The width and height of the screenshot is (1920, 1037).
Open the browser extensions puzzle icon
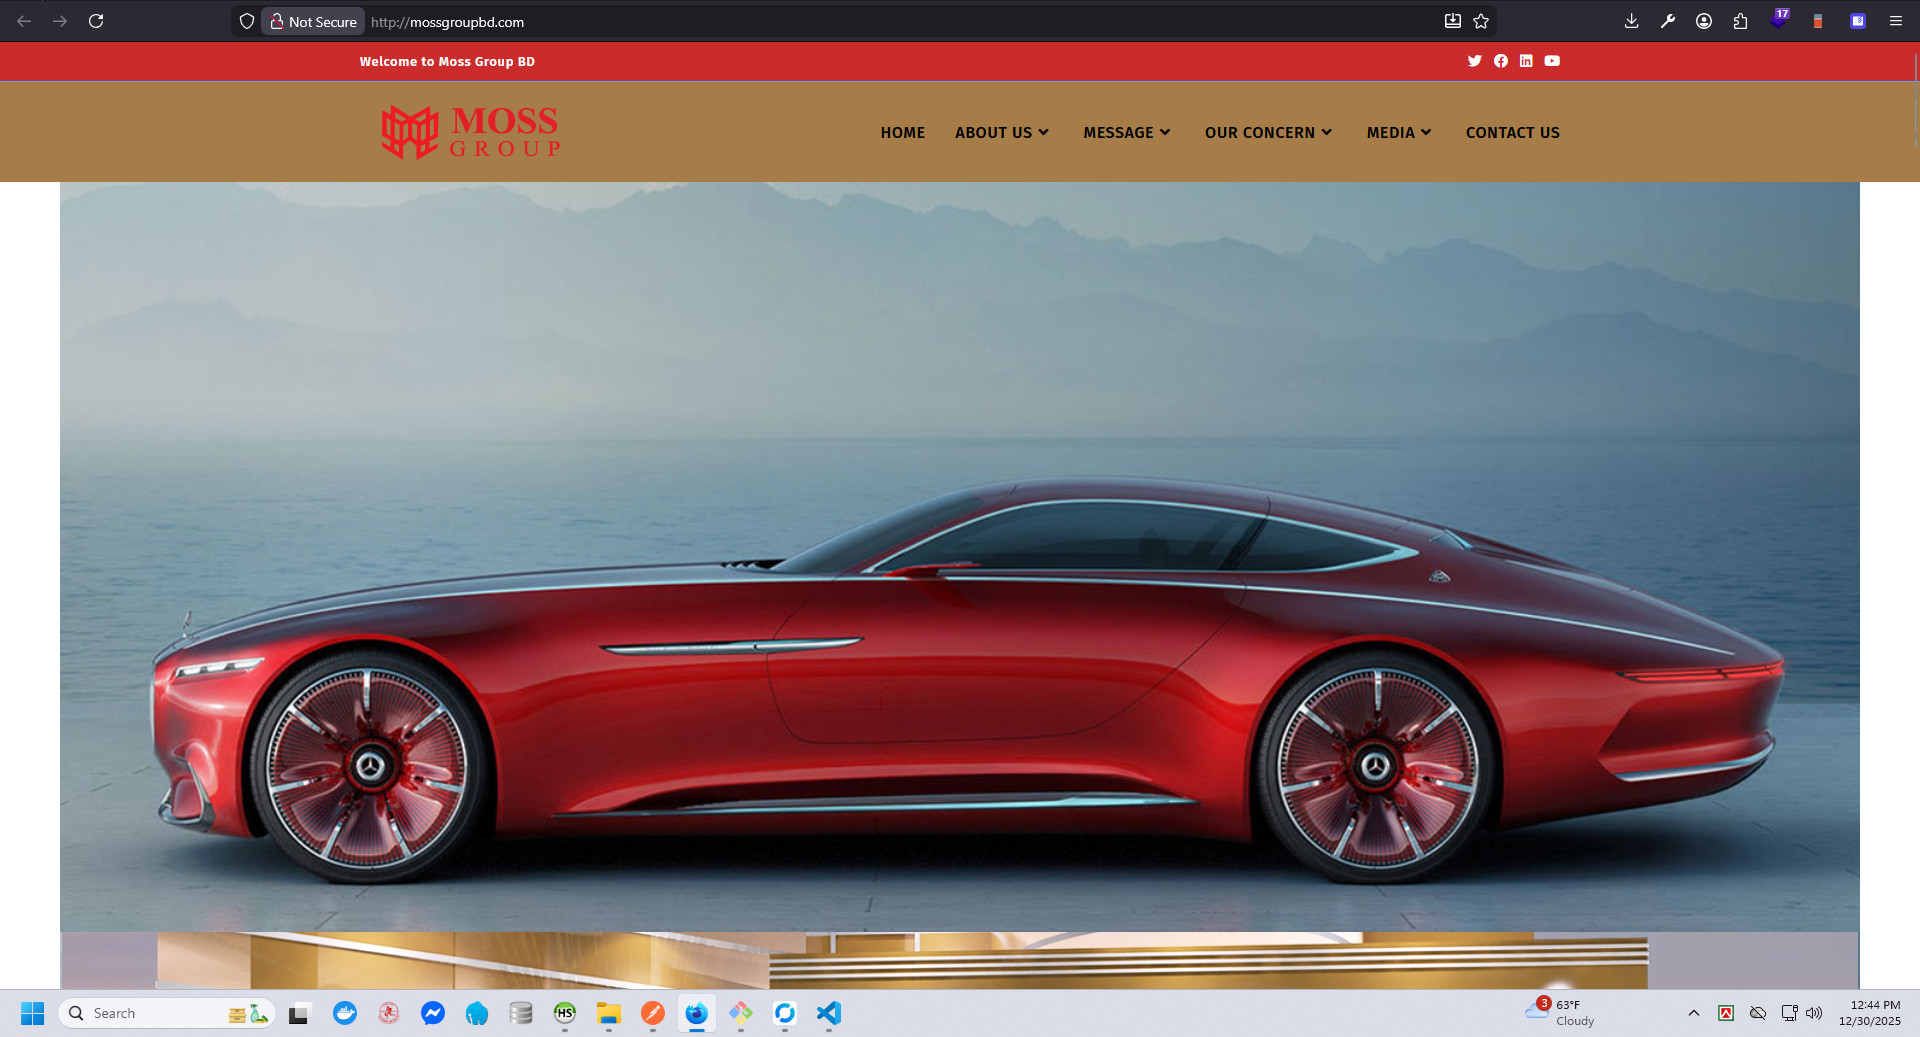click(1739, 20)
